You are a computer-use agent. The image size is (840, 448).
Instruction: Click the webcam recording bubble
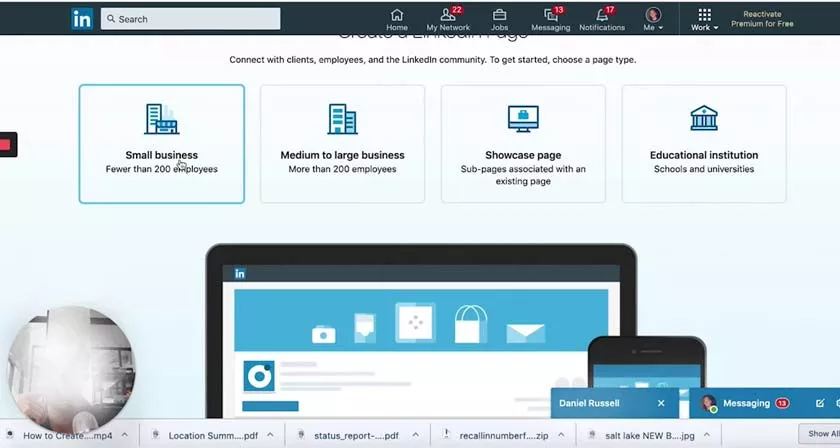[x=70, y=369]
